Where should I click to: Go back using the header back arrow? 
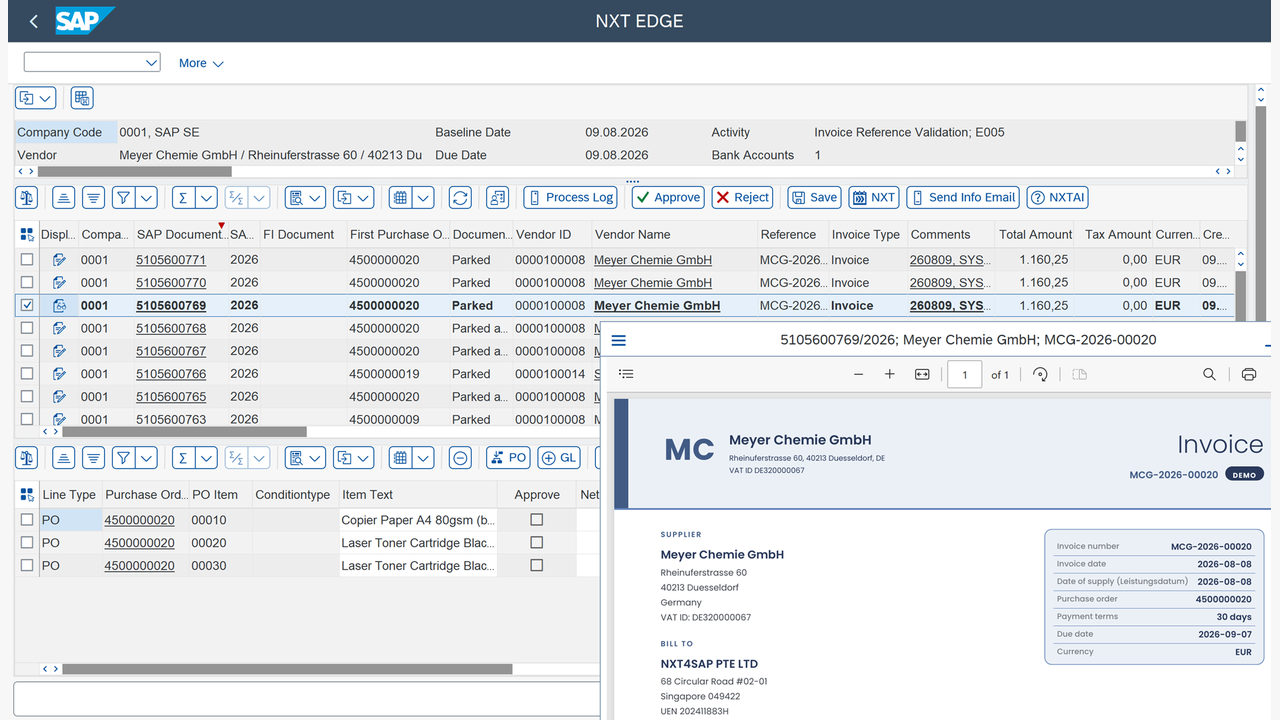(x=34, y=21)
